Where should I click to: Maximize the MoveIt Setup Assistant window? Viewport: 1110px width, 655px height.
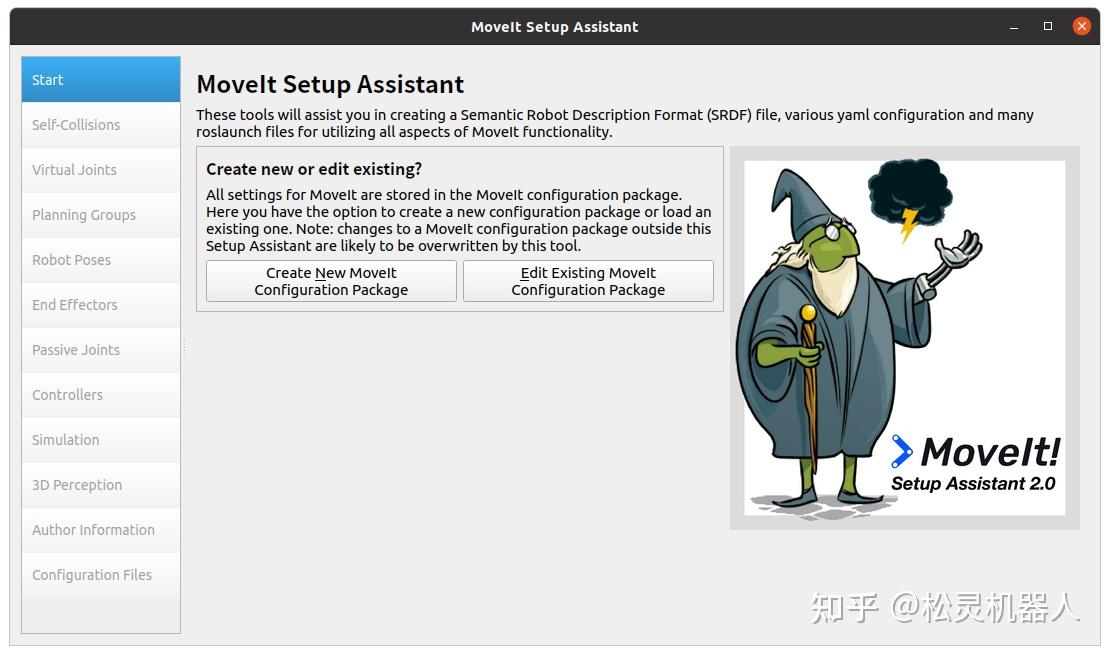pos(1048,26)
